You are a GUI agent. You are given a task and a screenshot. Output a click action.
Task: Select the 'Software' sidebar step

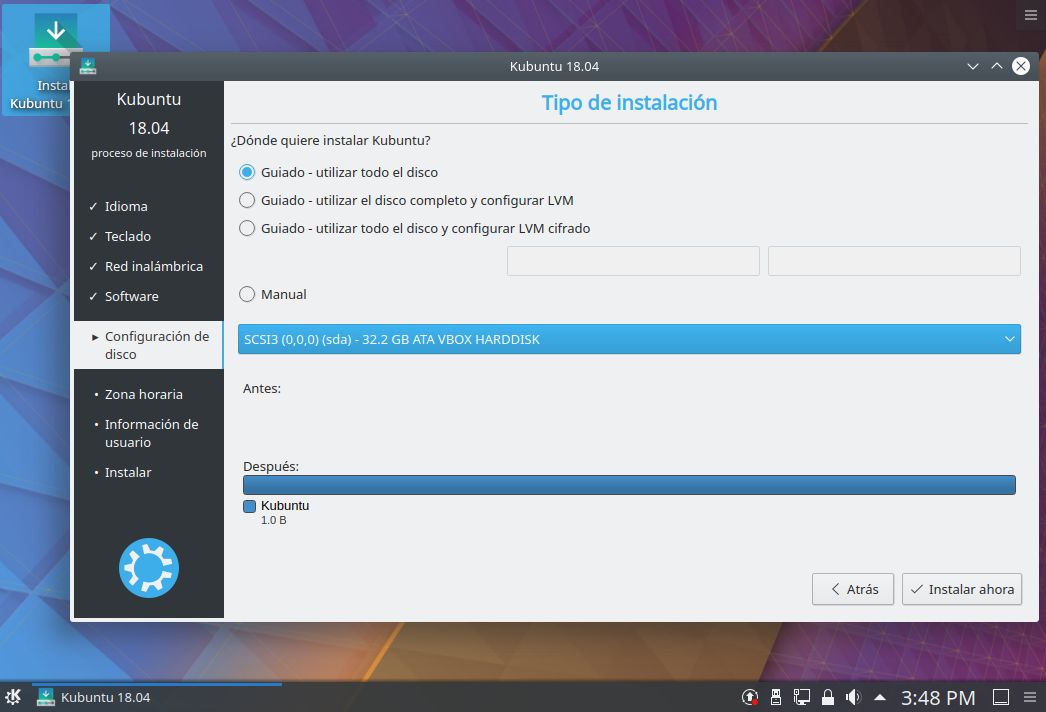[x=131, y=296]
